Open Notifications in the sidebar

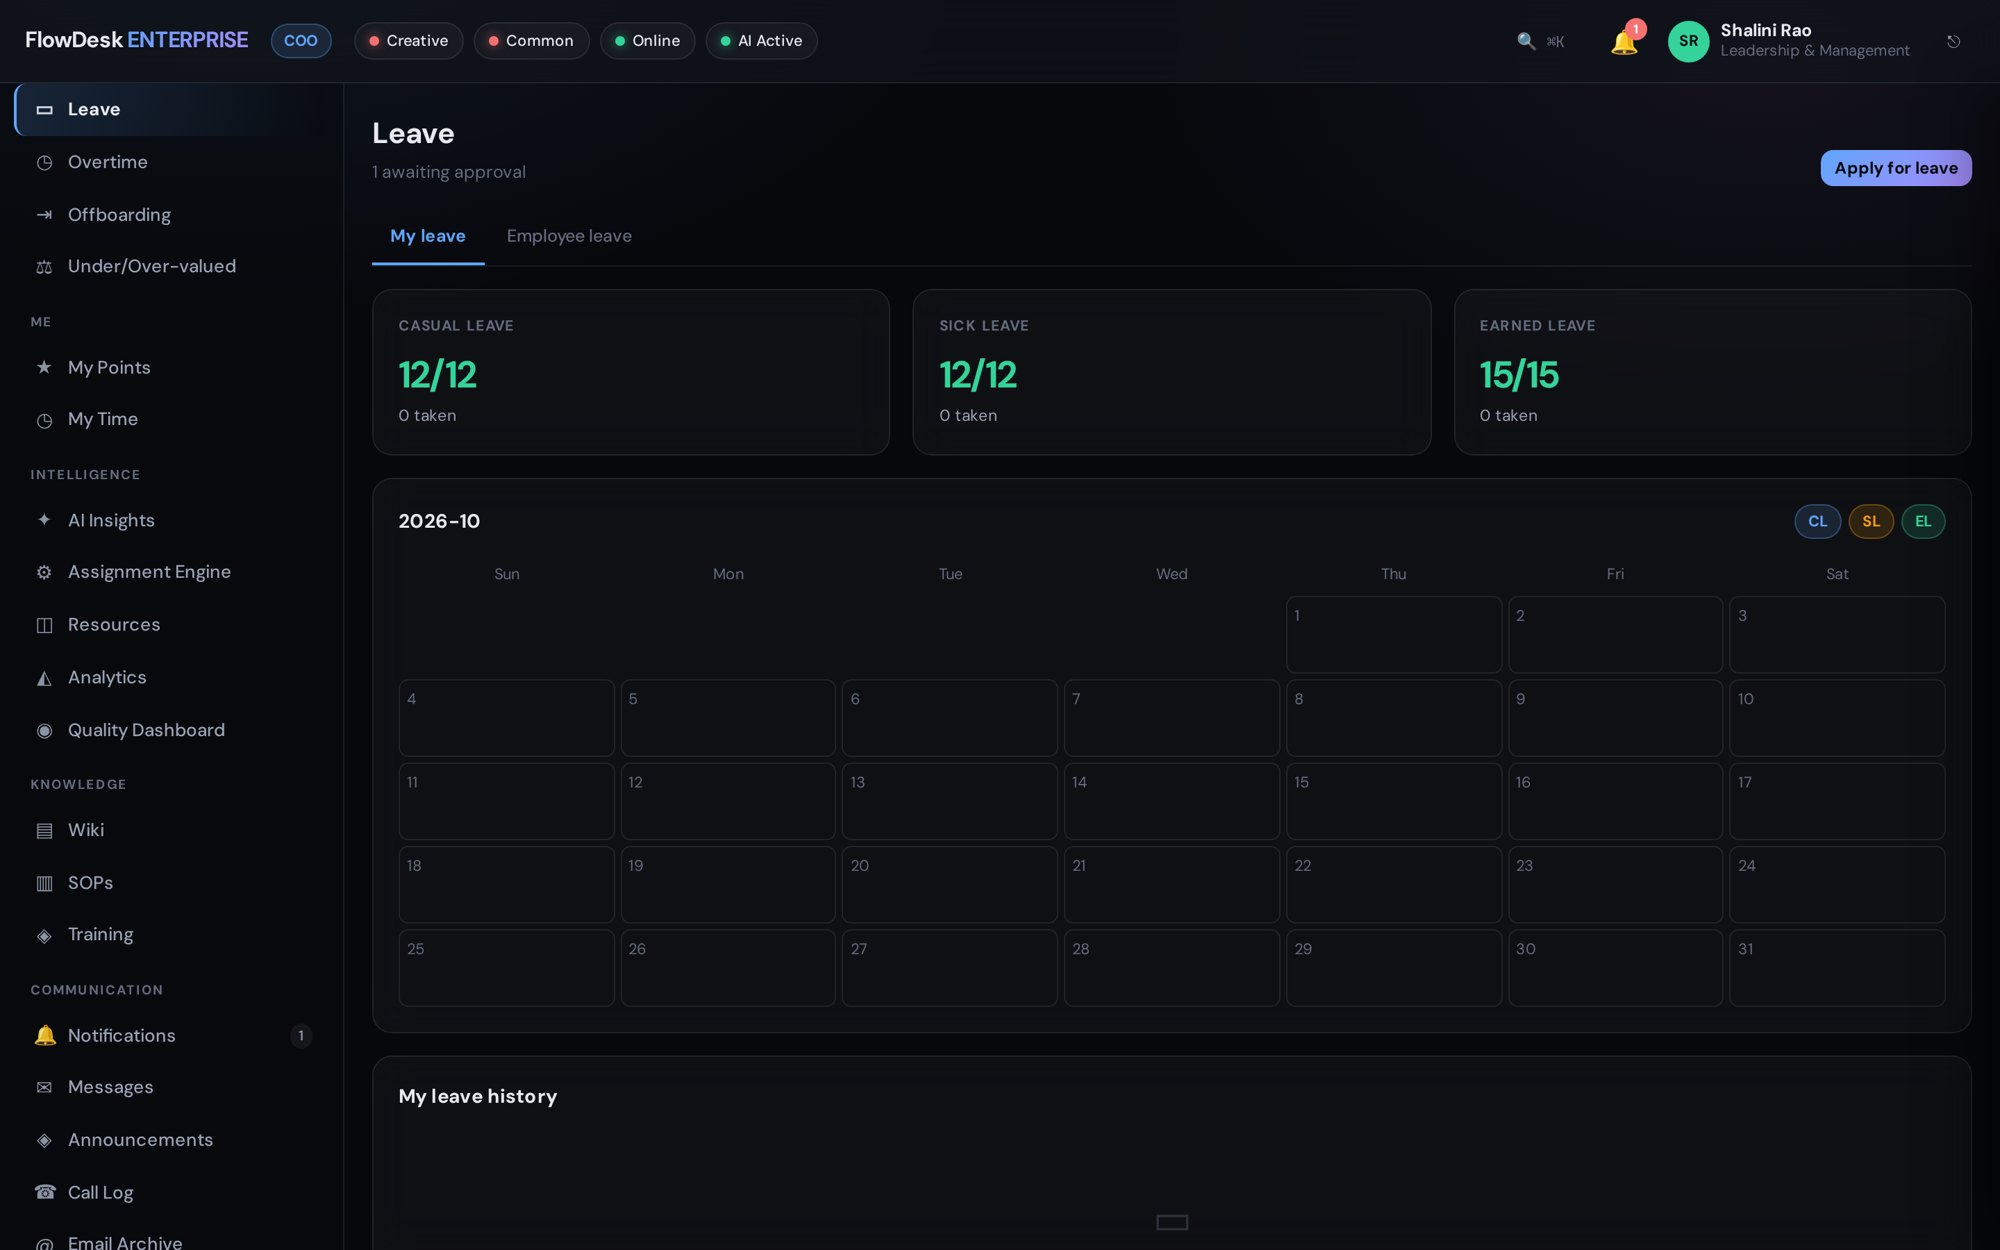click(172, 1036)
